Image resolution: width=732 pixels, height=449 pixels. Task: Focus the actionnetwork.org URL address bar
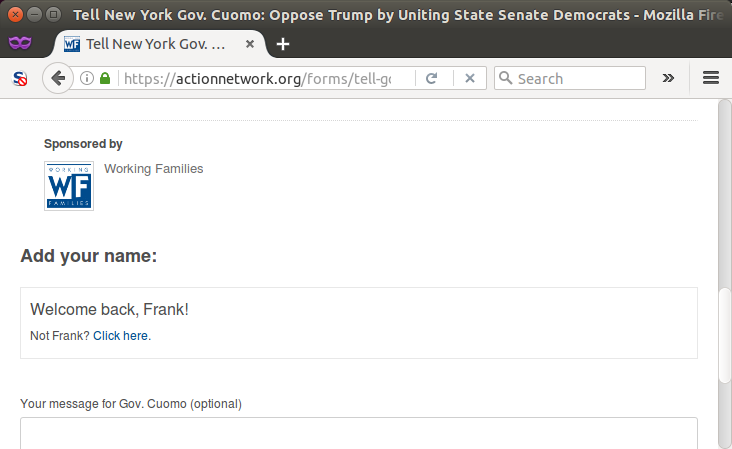click(x=268, y=78)
